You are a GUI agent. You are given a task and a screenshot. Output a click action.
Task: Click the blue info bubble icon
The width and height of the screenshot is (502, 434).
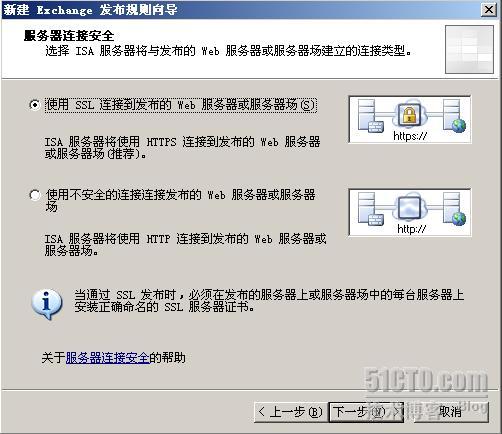pos(47,304)
